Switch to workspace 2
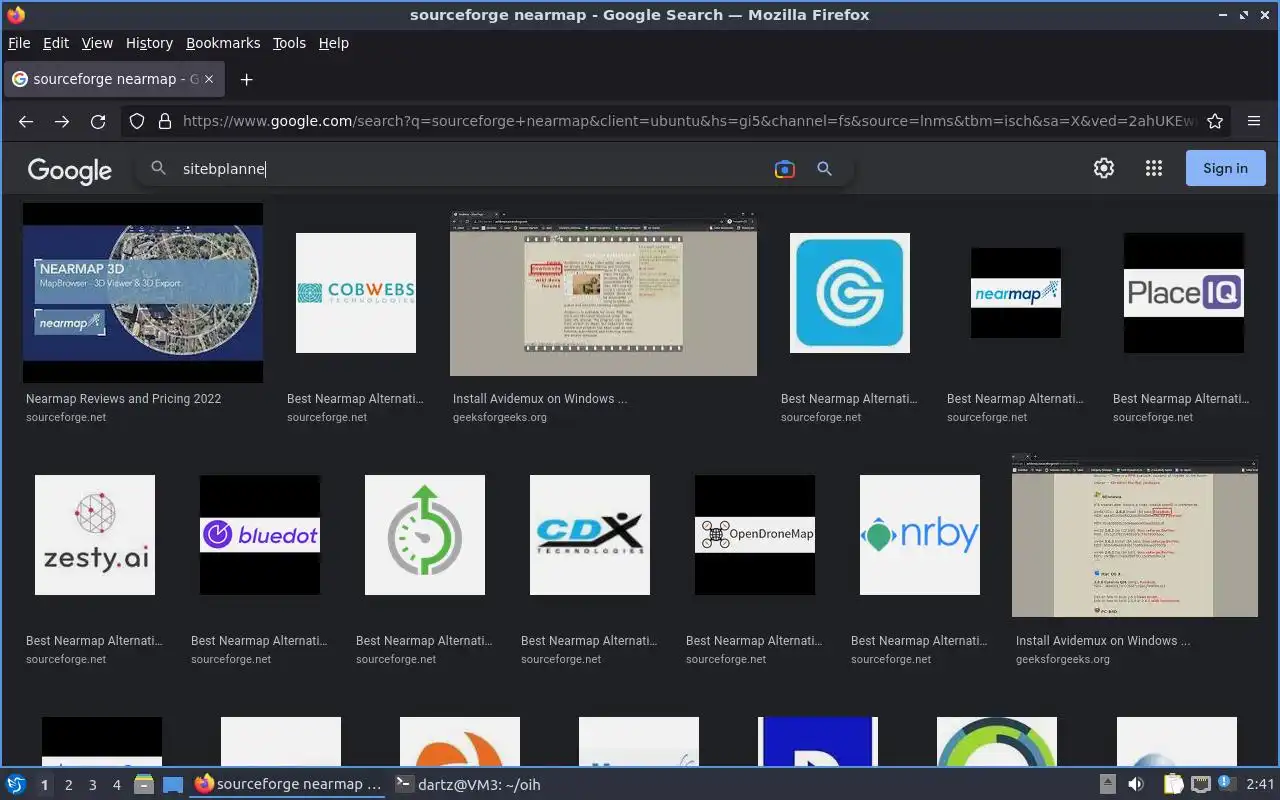Screen dimensions: 1280x800 (69, 785)
